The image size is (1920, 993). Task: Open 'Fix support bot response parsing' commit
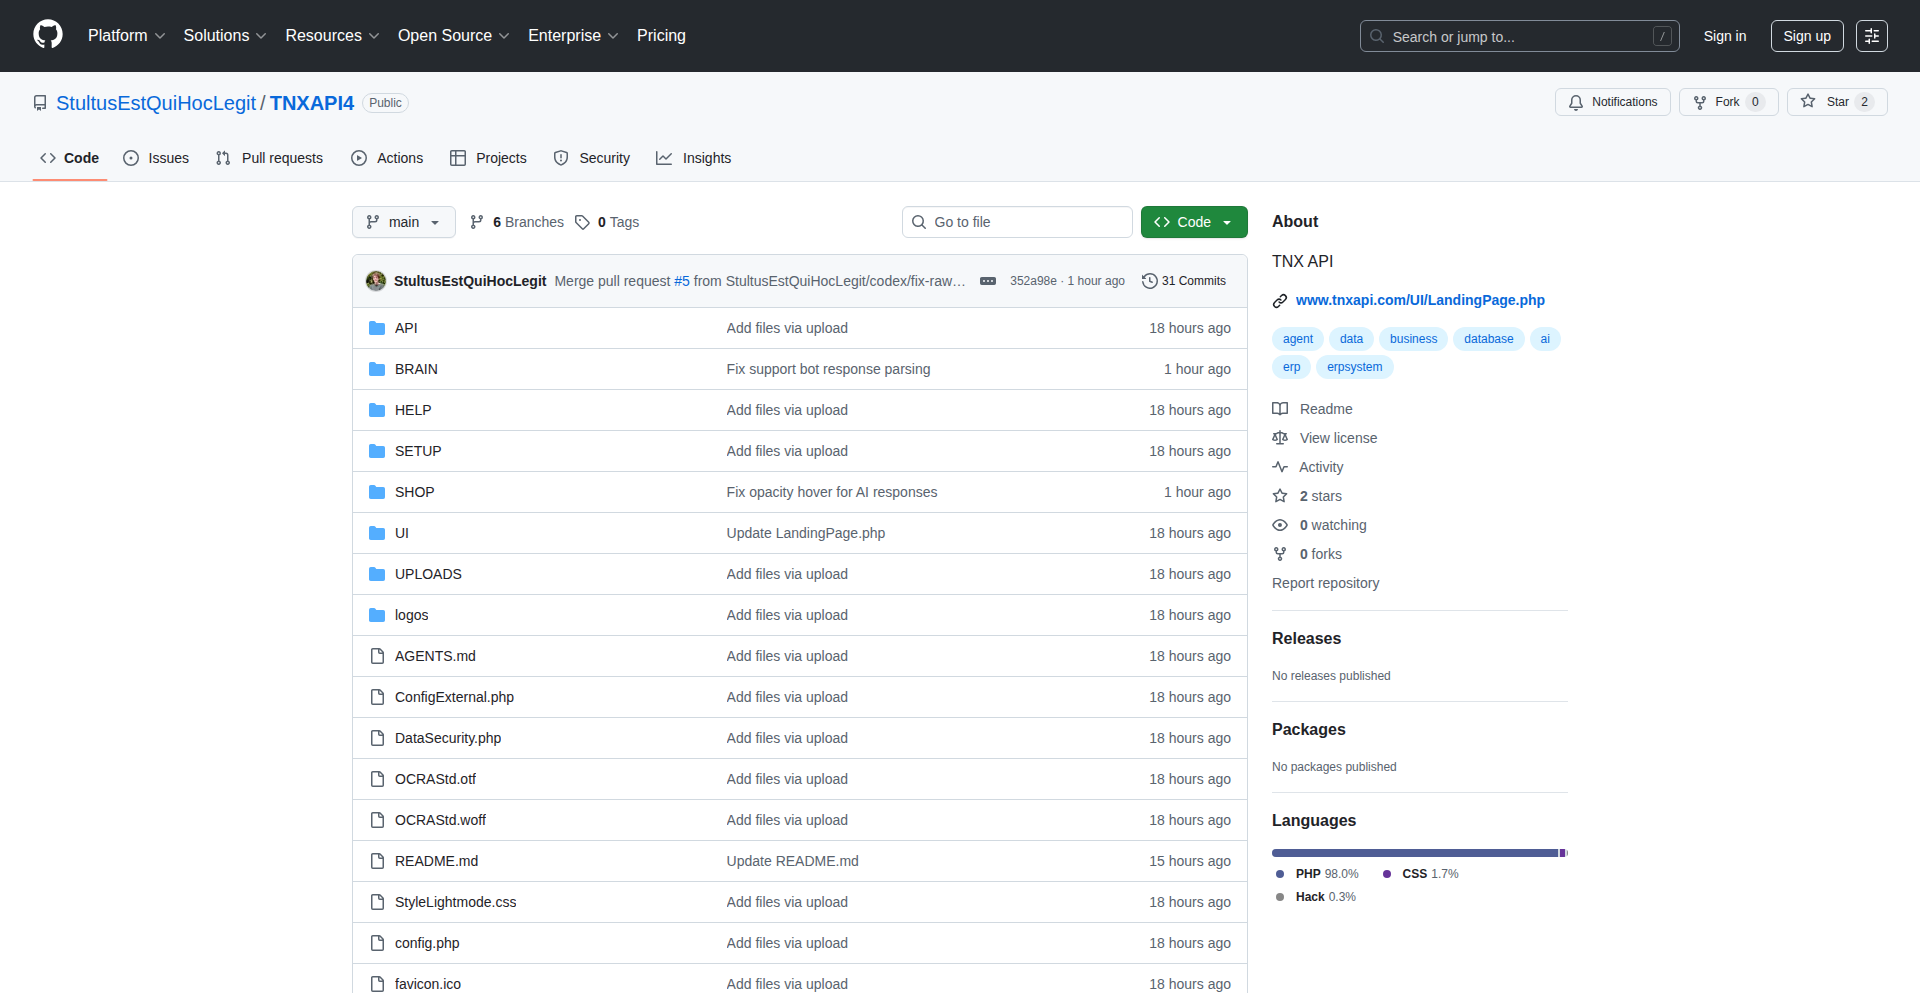click(x=828, y=369)
